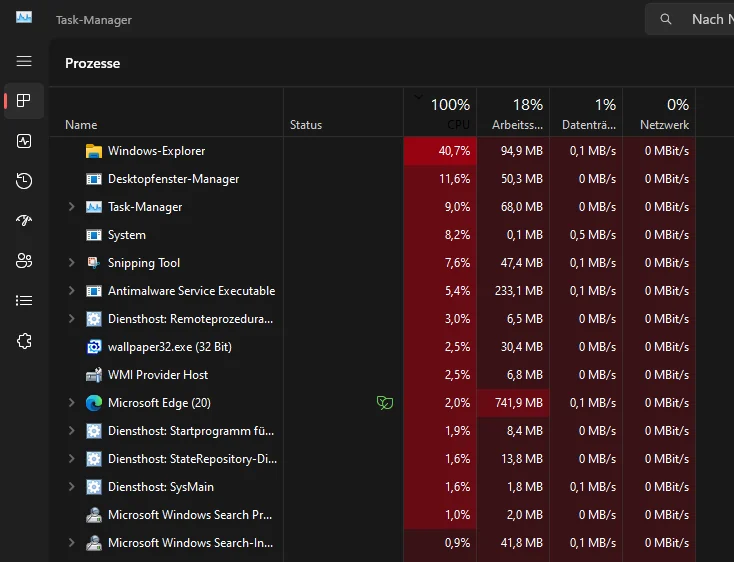The image size is (734, 562).
Task: Expand Diensthost: StateRepository-Di... group
Action: click(71, 459)
